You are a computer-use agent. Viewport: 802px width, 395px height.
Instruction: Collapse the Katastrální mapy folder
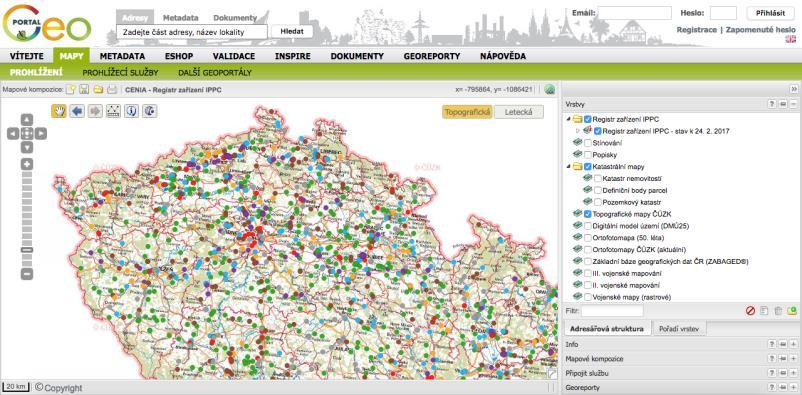(568, 166)
